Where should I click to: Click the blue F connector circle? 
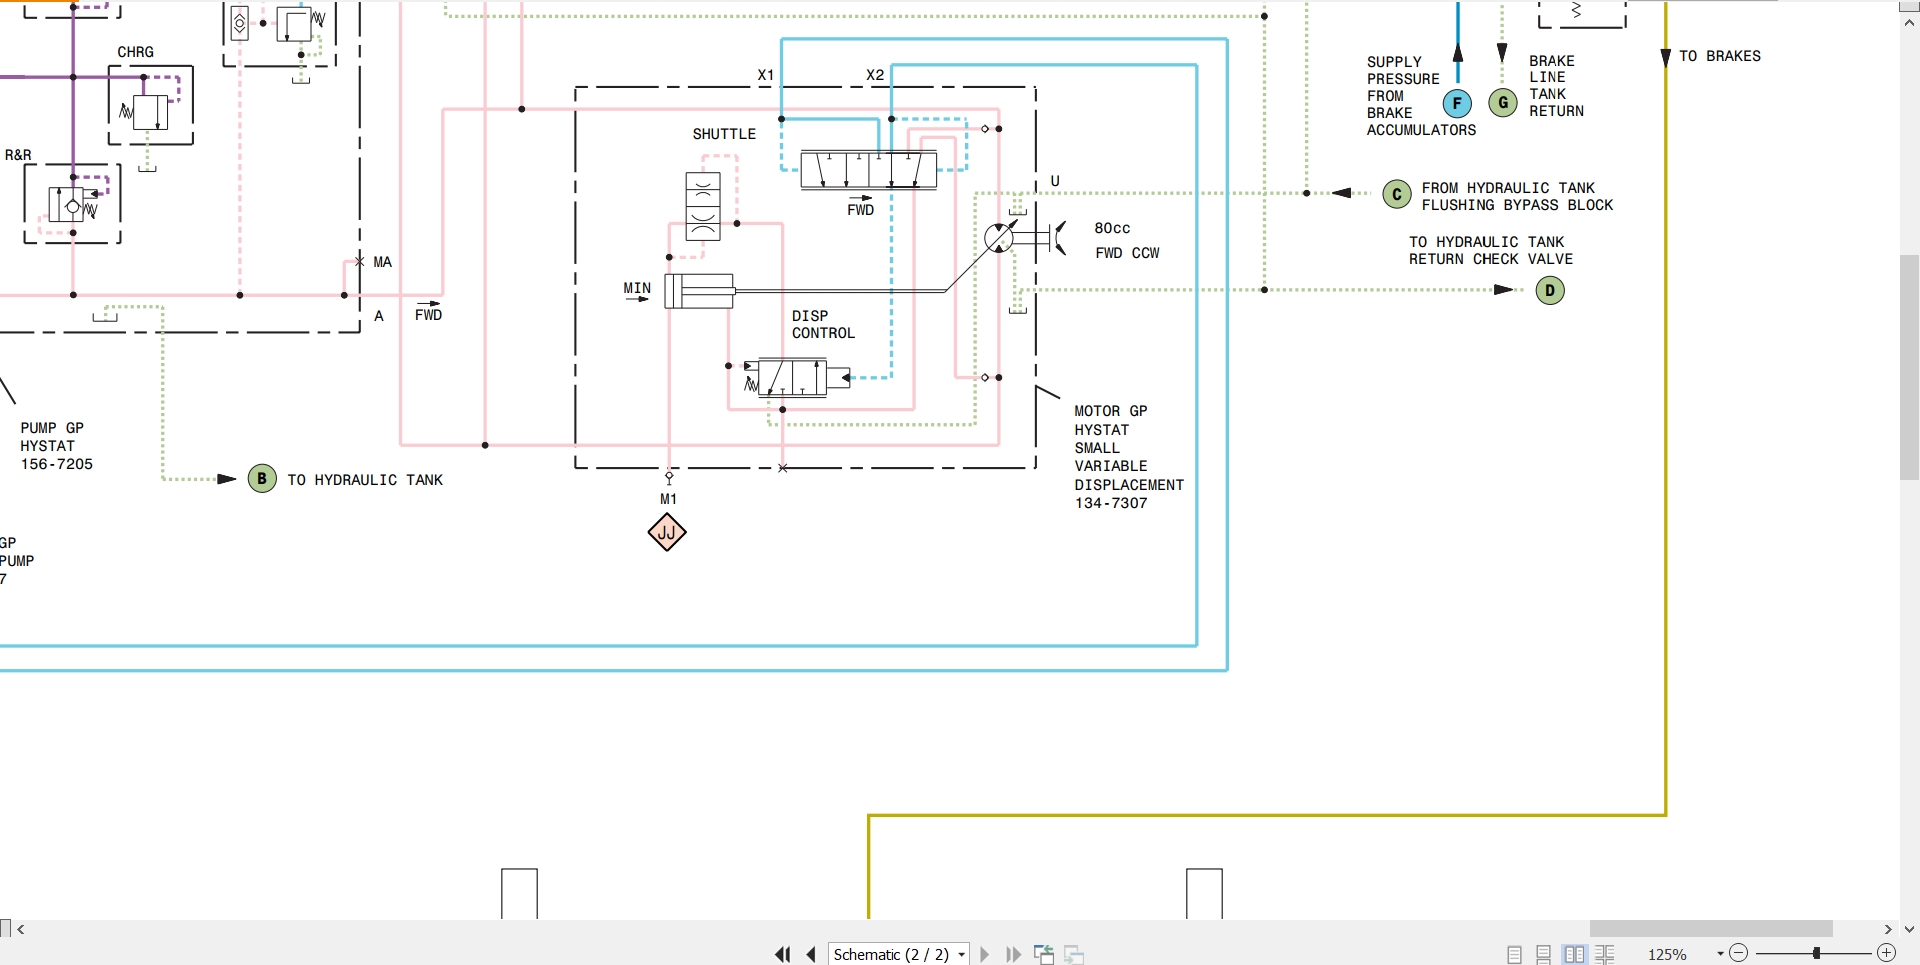tap(1457, 103)
